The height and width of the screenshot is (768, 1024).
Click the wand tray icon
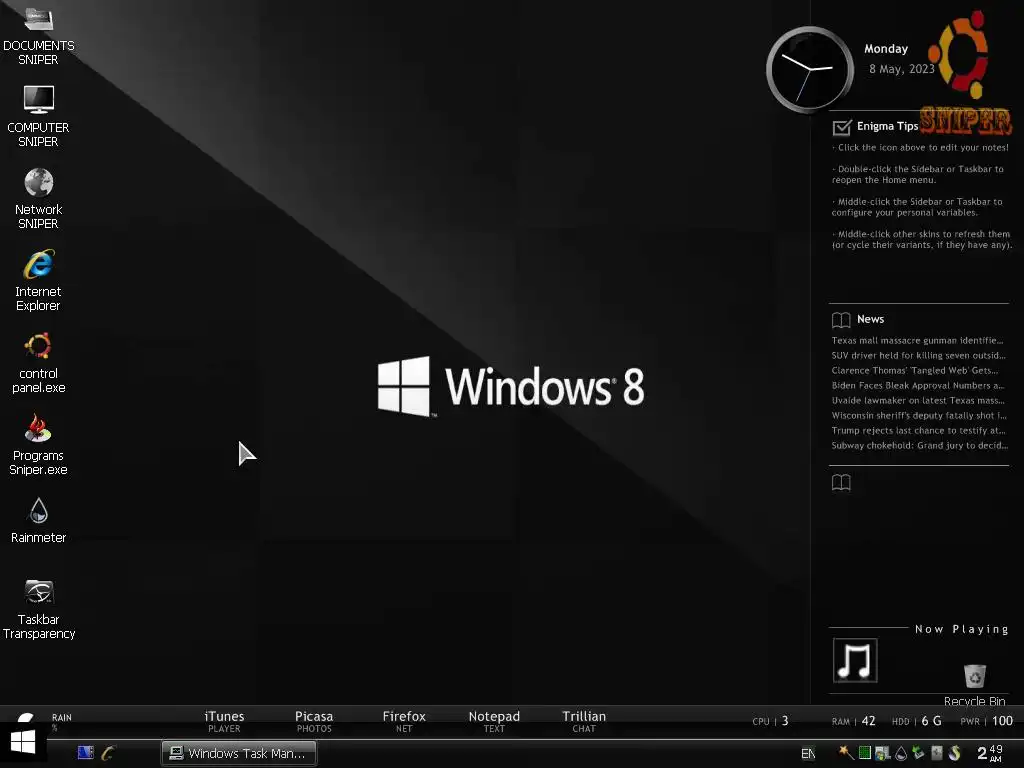point(846,753)
